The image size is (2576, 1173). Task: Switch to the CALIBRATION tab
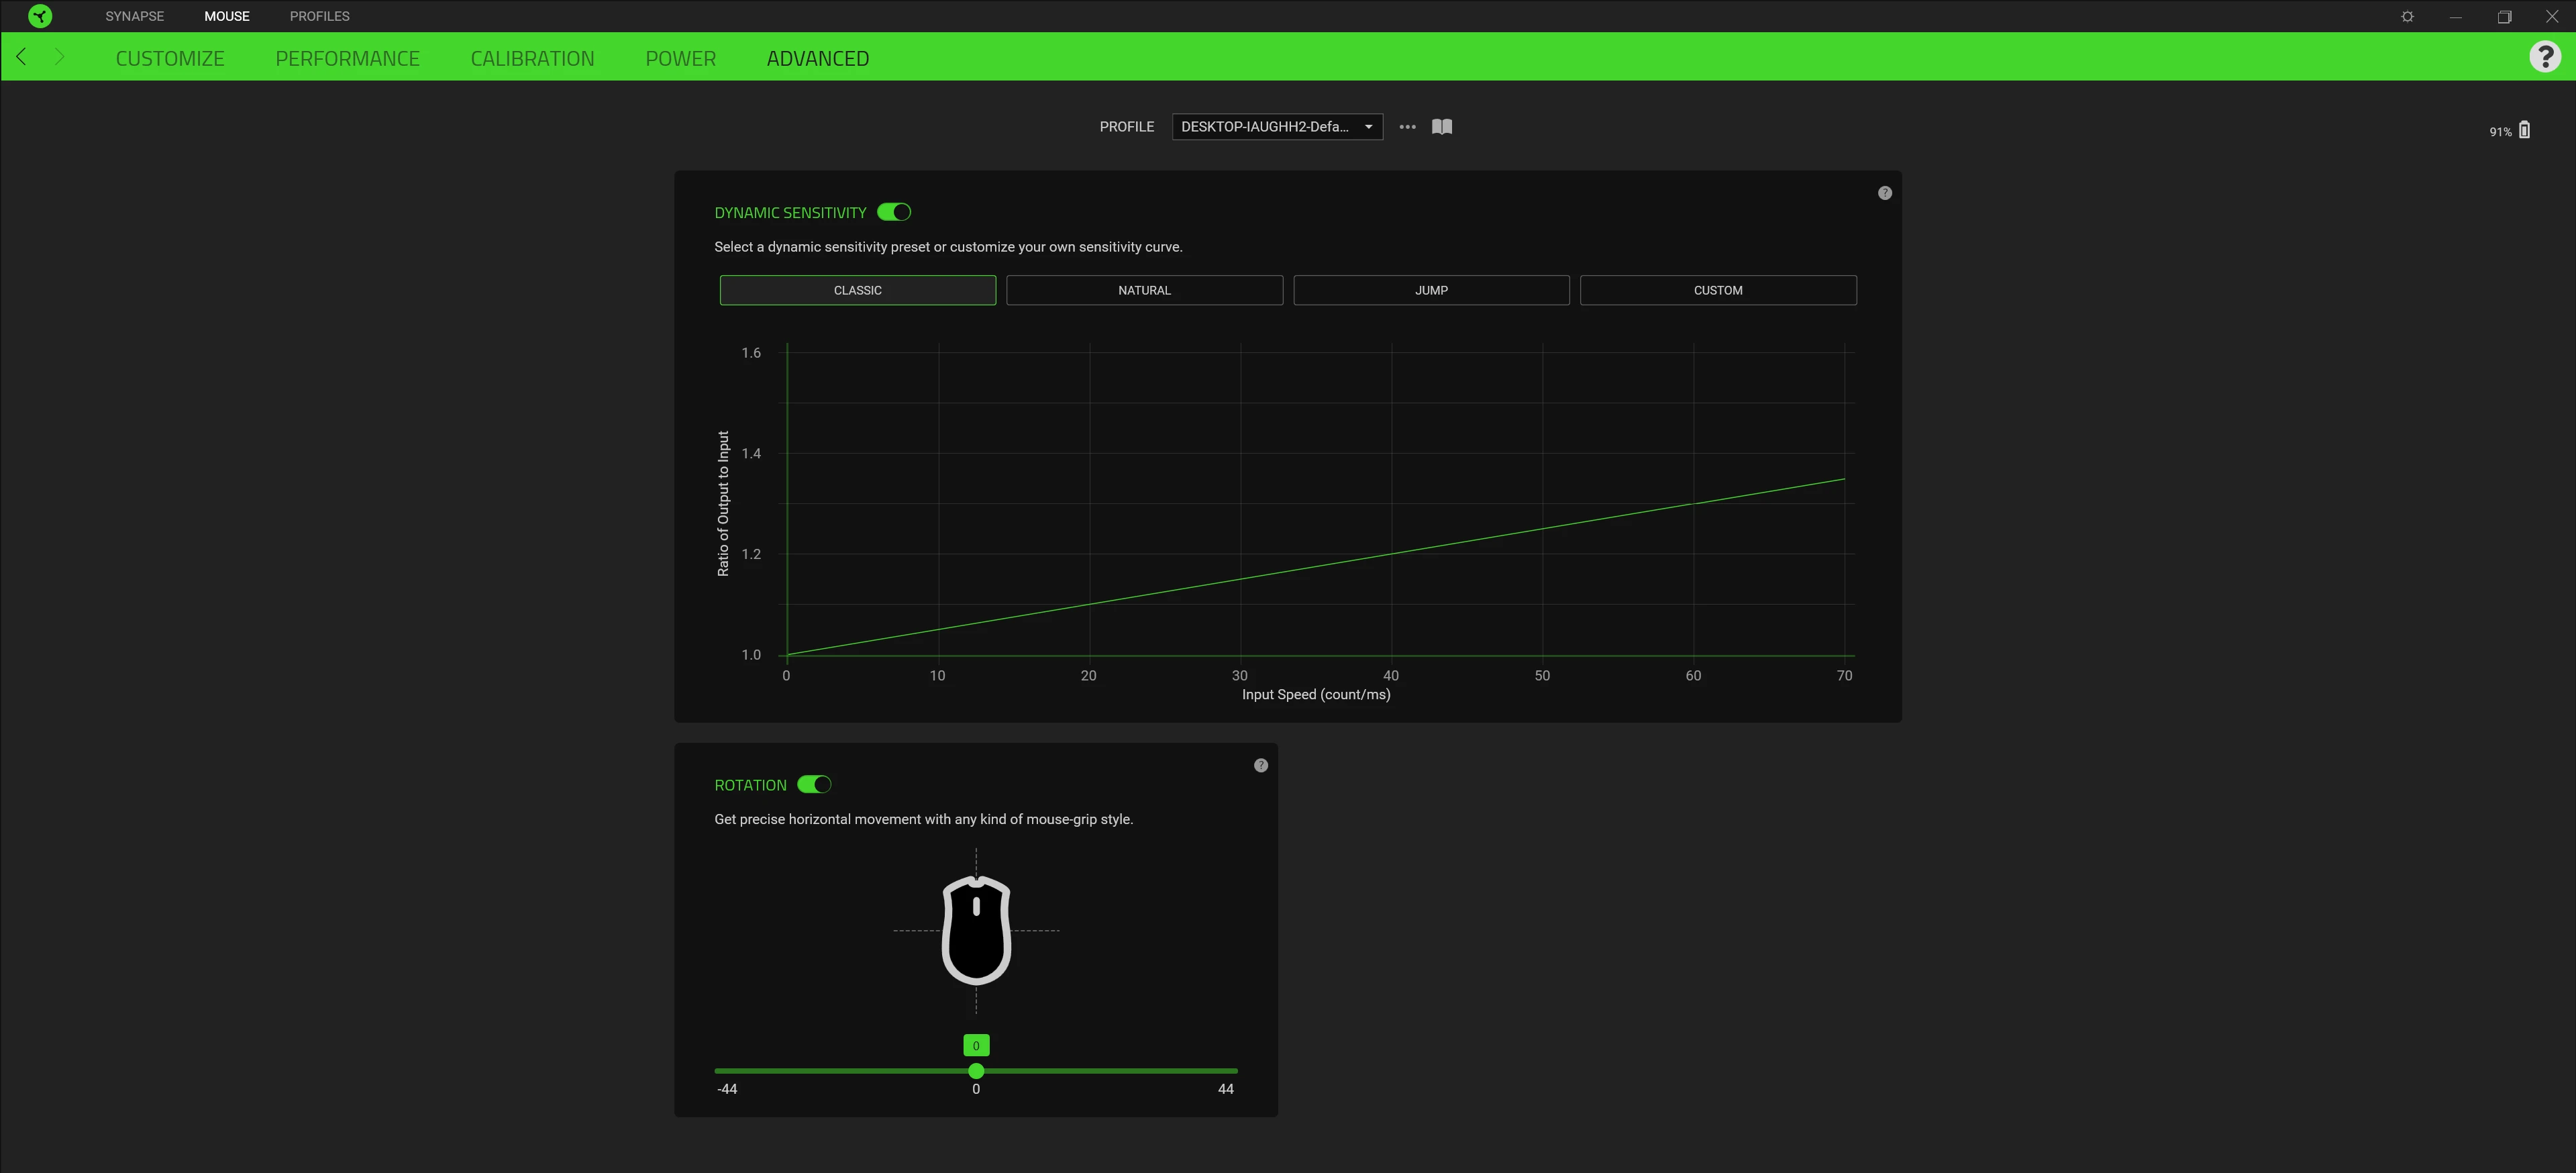point(532,57)
